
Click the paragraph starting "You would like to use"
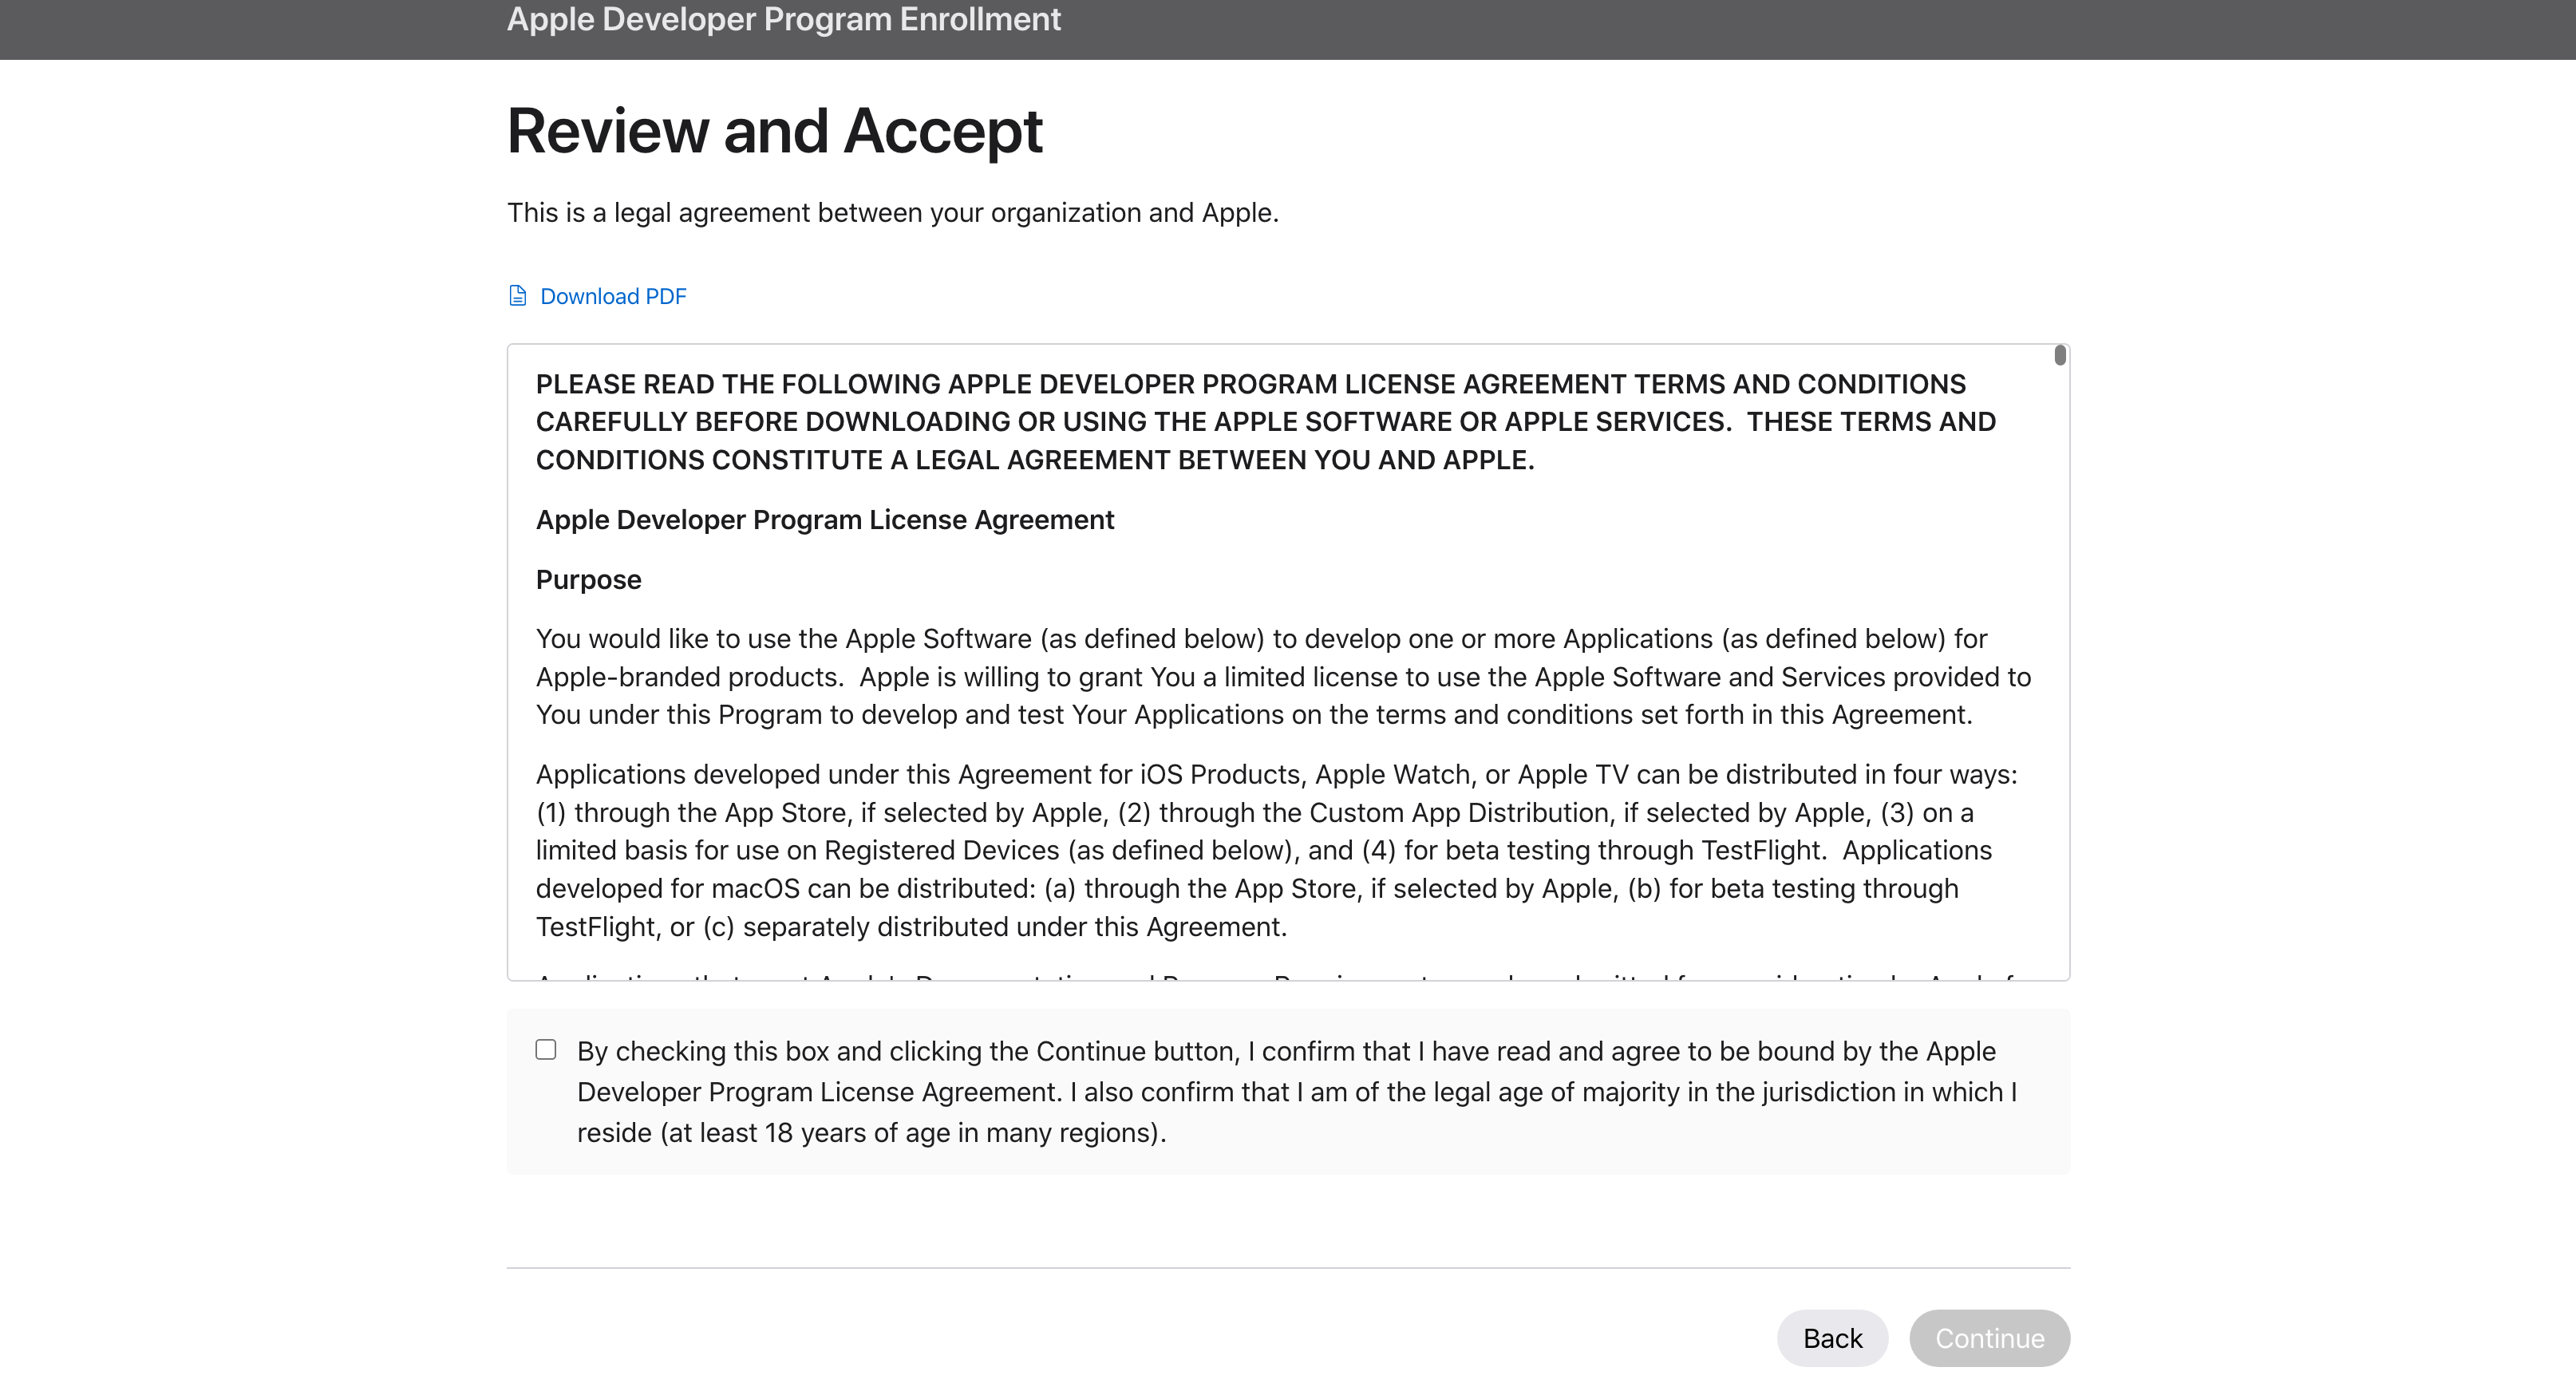pos(1283,677)
